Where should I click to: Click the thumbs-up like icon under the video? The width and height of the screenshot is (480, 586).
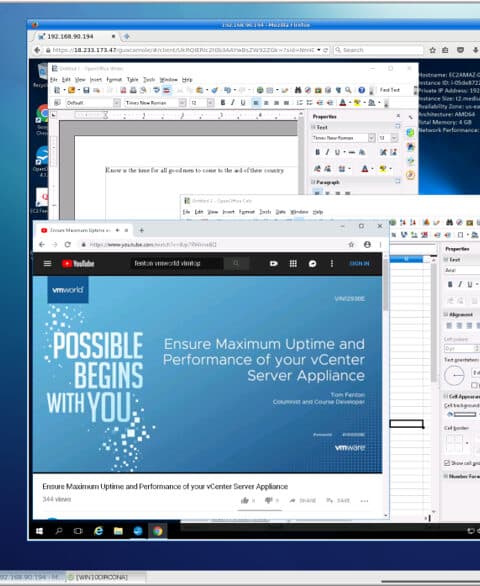pos(245,500)
